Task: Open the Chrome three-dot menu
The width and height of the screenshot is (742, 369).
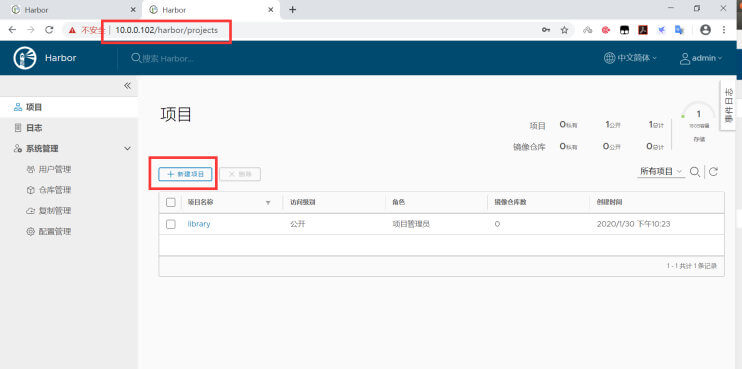Action: [724, 30]
